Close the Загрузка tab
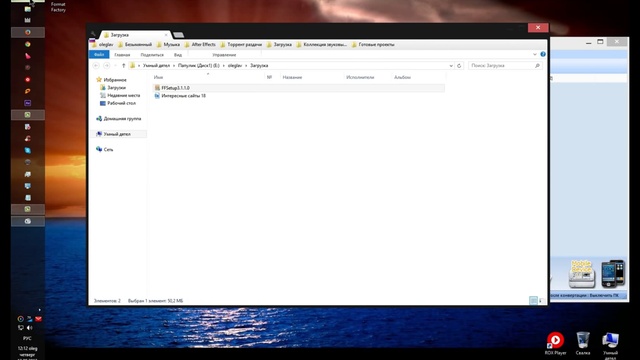Screen dimensions: 640x360 [166, 35]
